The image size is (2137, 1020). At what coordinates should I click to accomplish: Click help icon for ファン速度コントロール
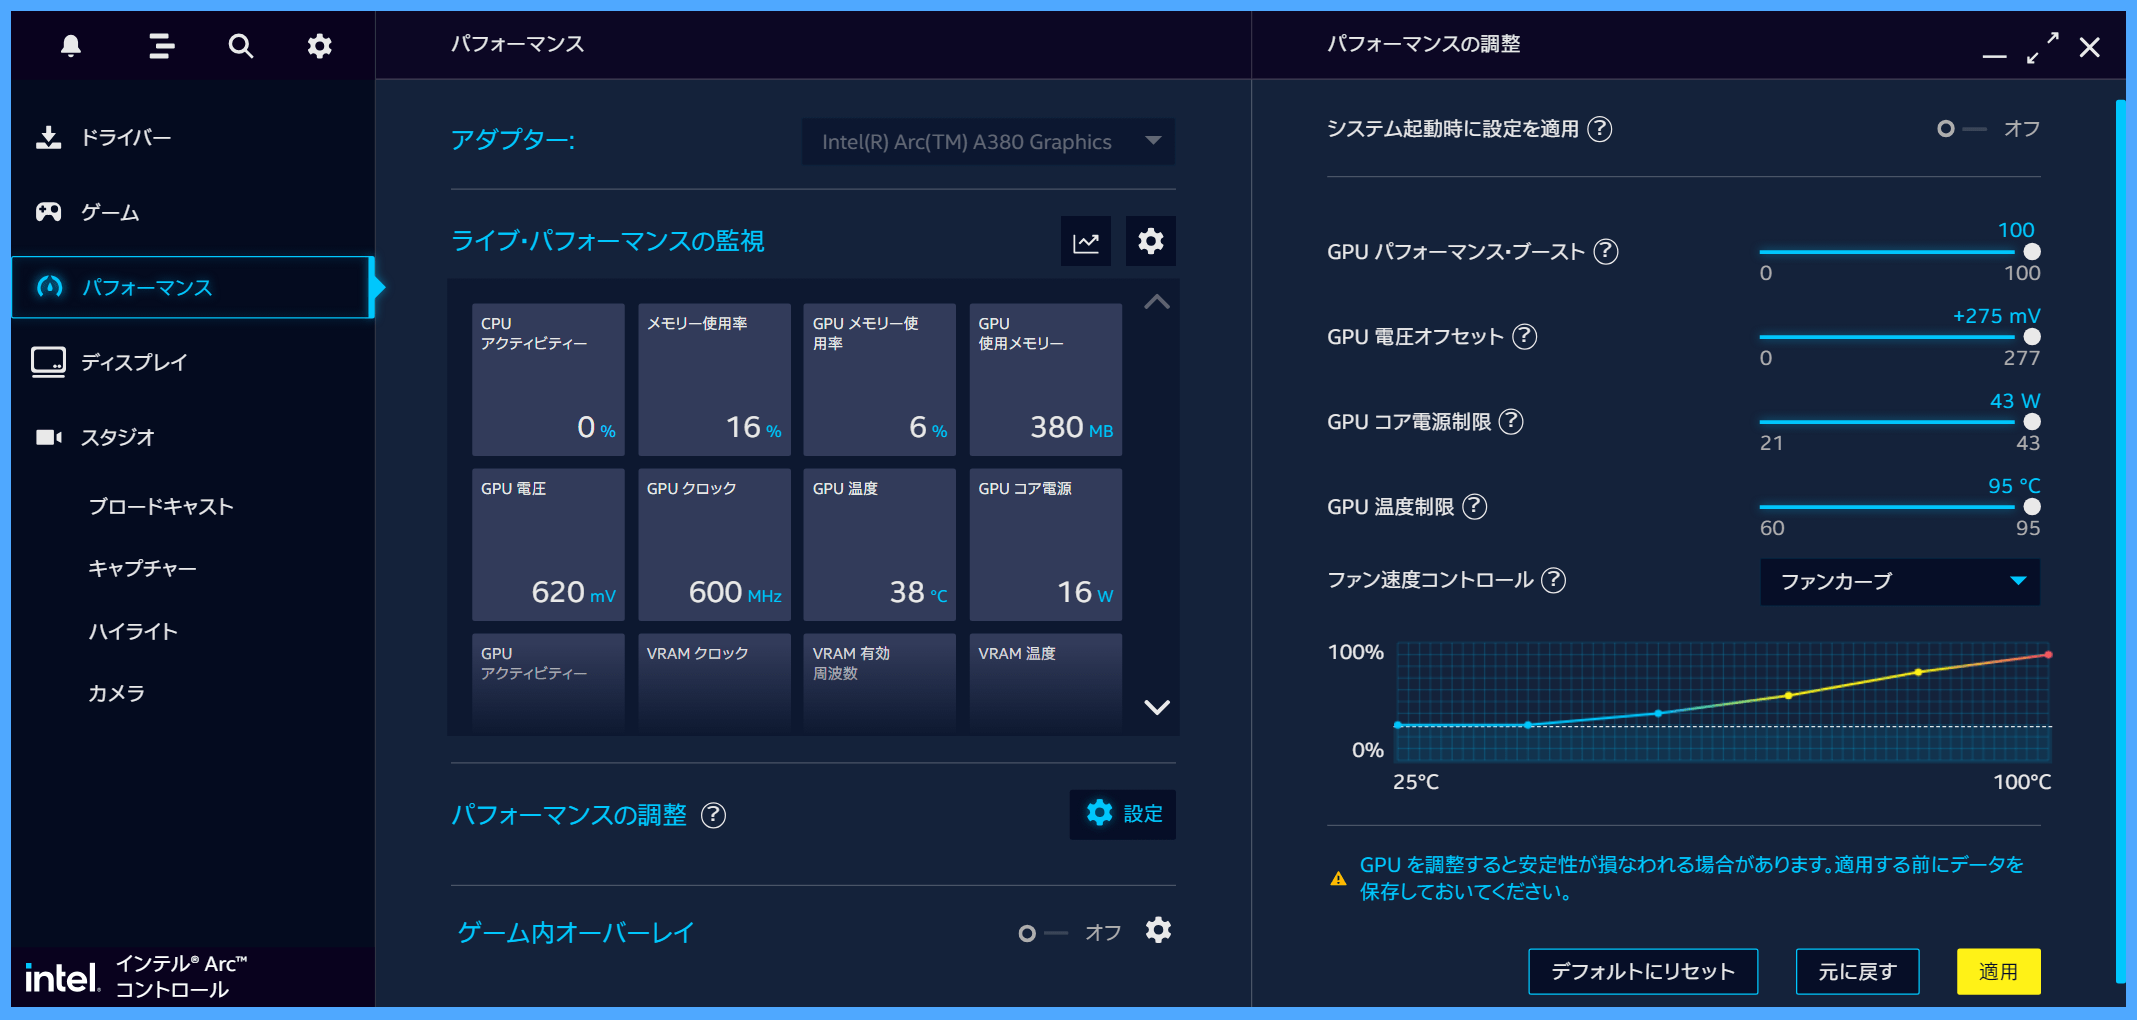coord(1554,580)
